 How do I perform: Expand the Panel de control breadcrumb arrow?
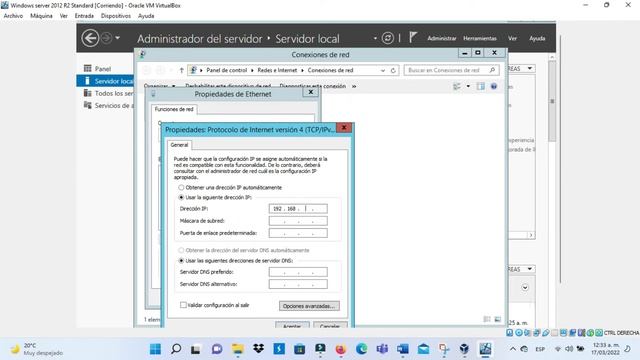tap(252, 70)
